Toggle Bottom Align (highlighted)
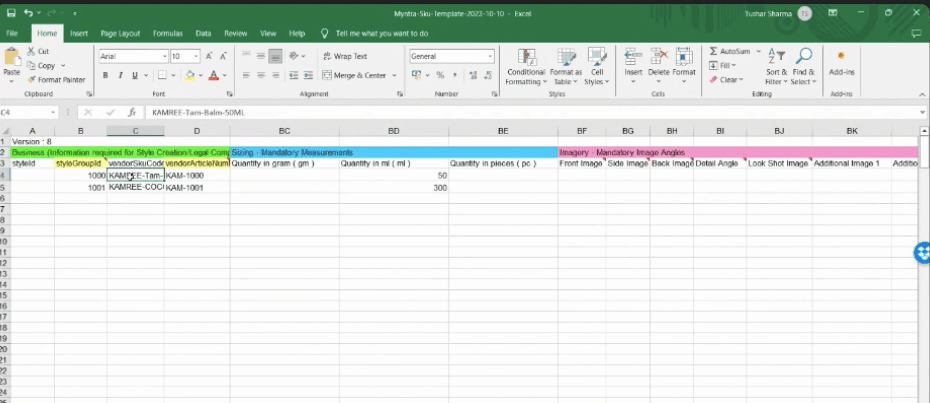Image resolution: width=930 pixels, height=403 pixels. pos(275,56)
